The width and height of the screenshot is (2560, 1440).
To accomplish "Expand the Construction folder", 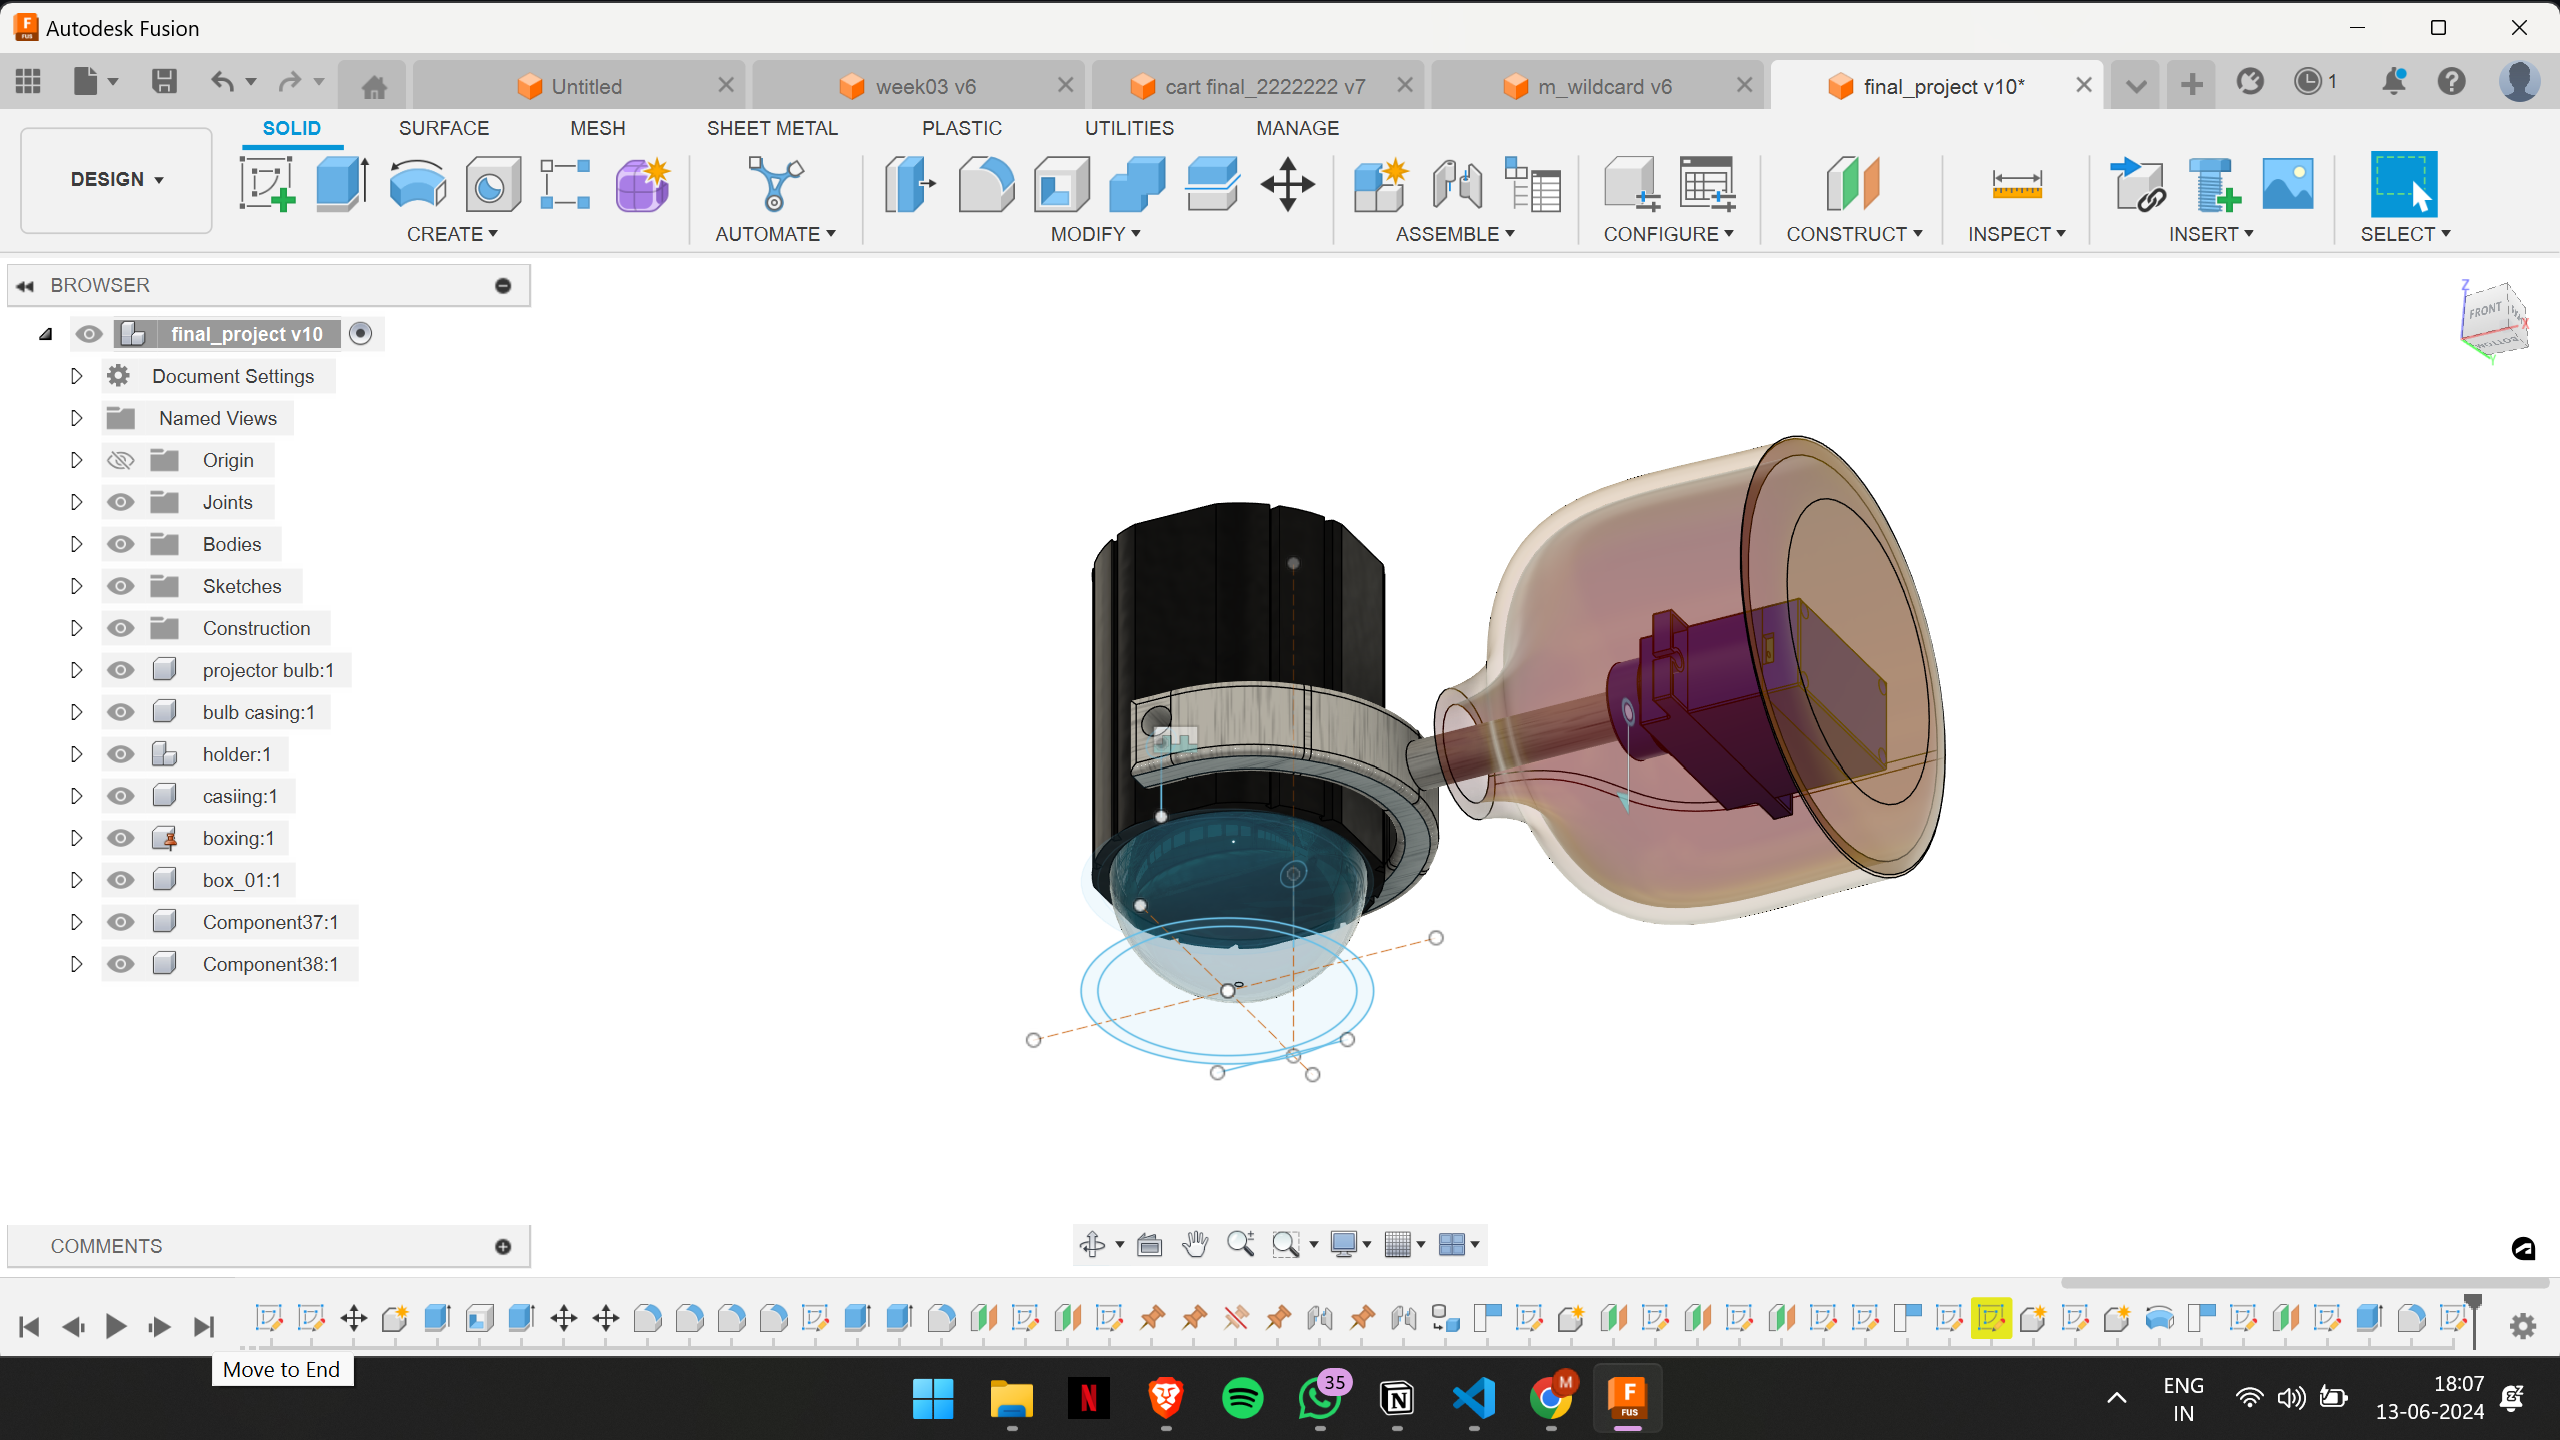I will click(x=76, y=628).
